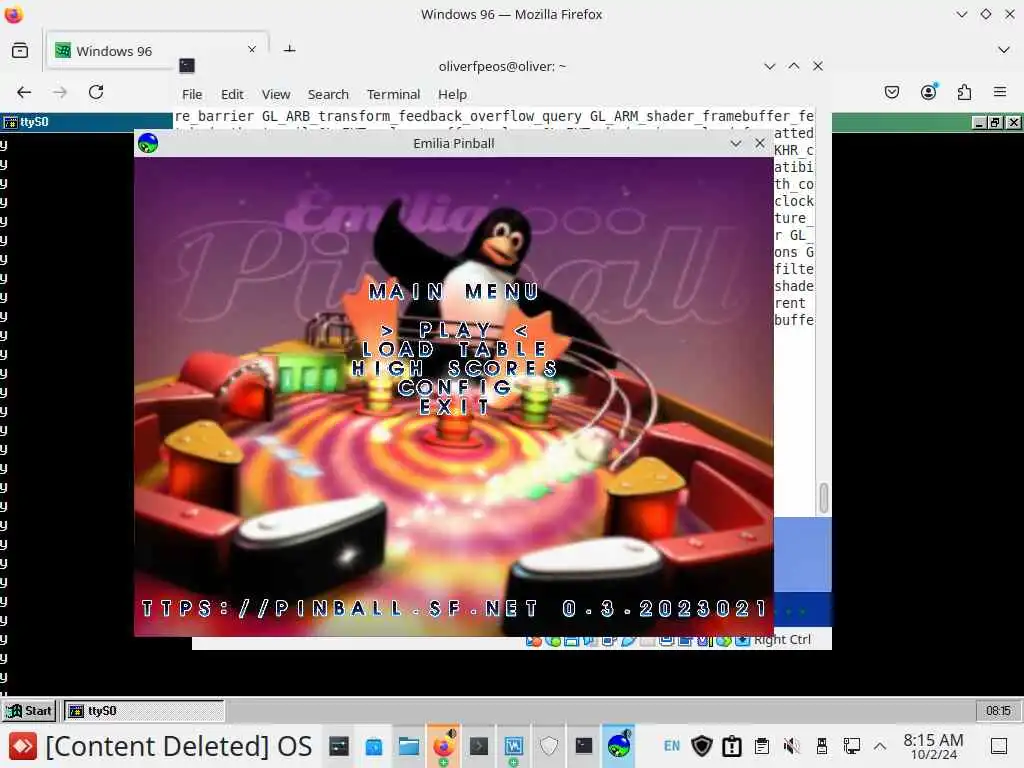Maximize the ttyS0 window in Windows 96
The height and width of the screenshot is (768, 1024).
pos(995,122)
